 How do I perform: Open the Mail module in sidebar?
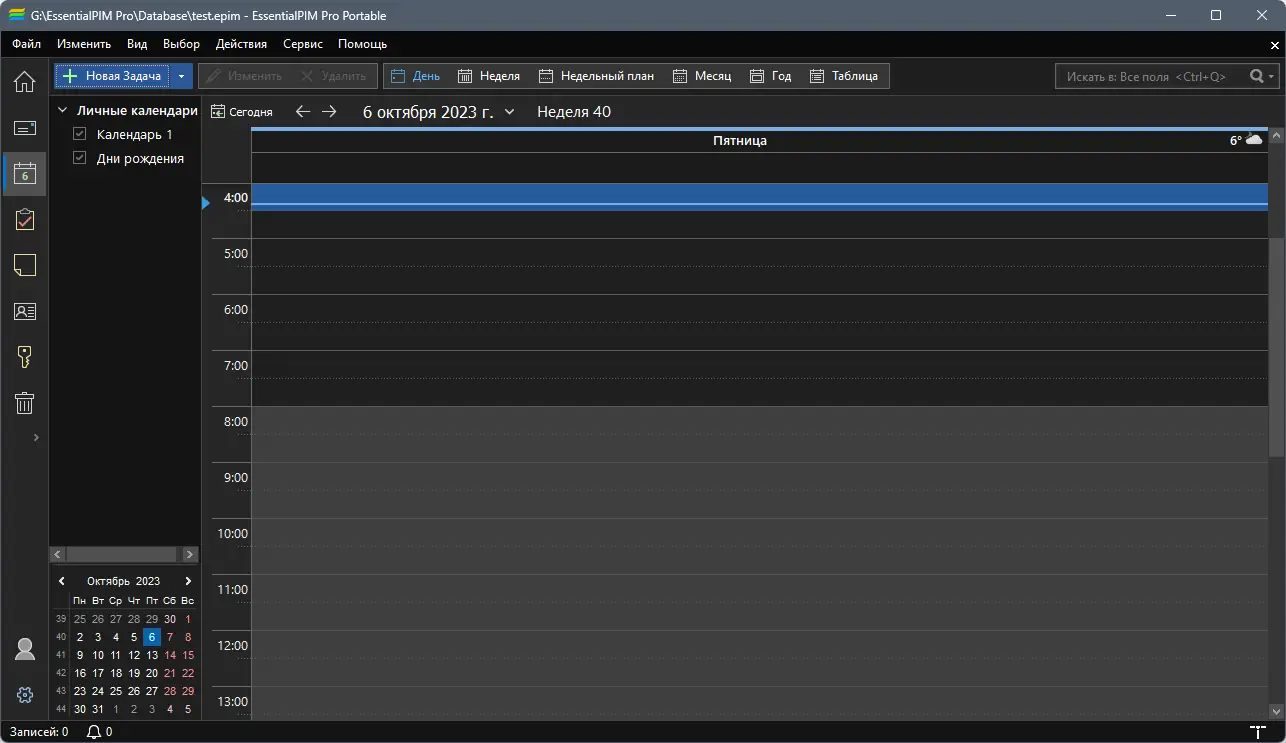(x=24, y=128)
